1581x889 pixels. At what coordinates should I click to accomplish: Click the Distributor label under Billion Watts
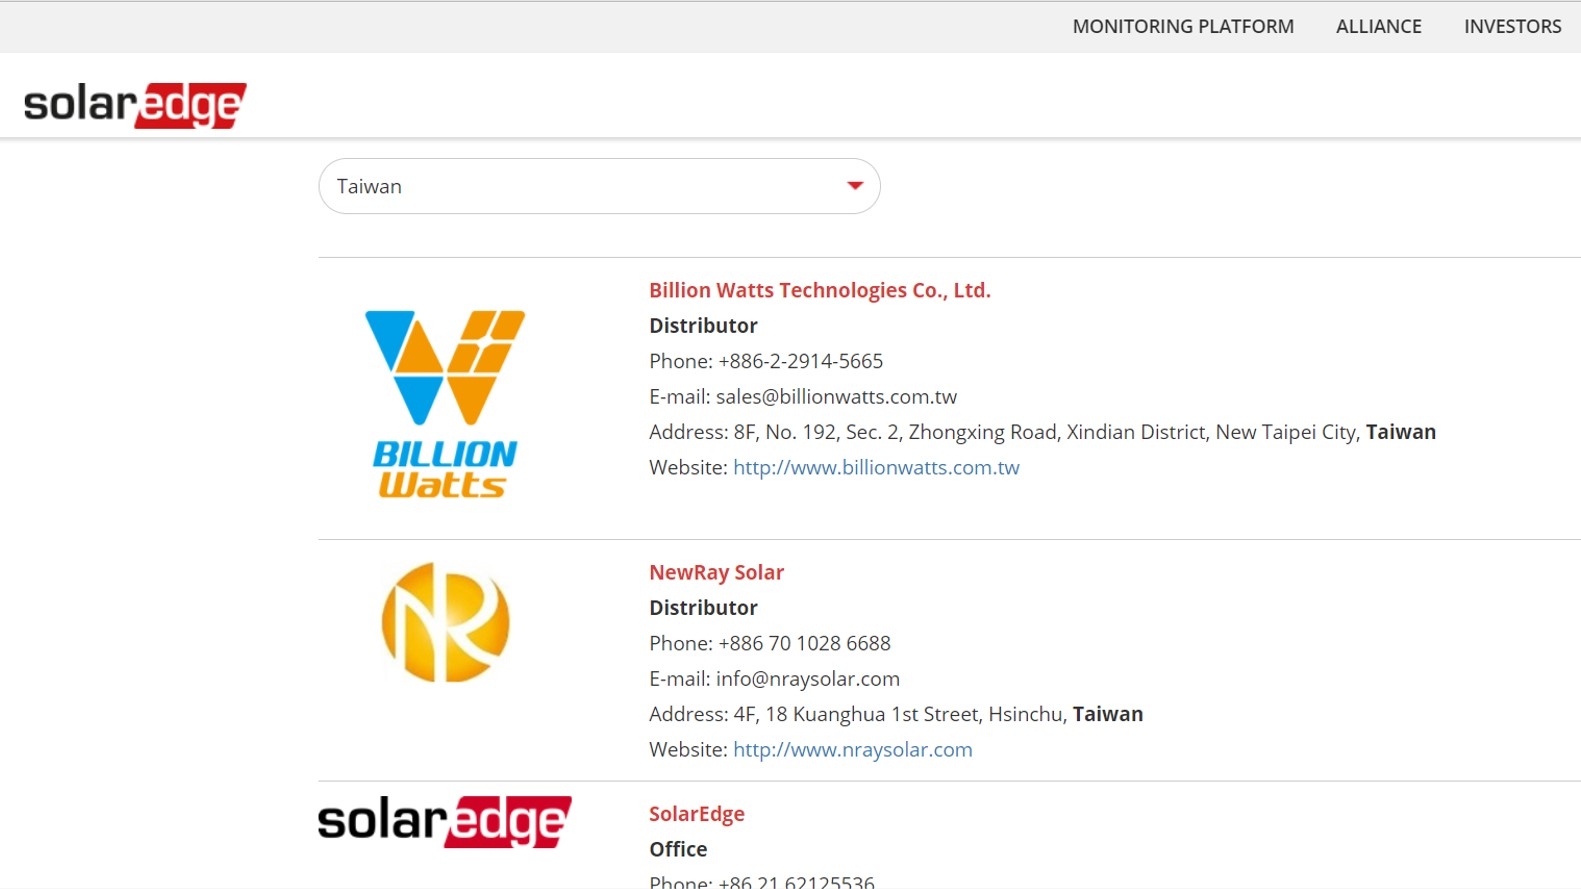click(703, 326)
